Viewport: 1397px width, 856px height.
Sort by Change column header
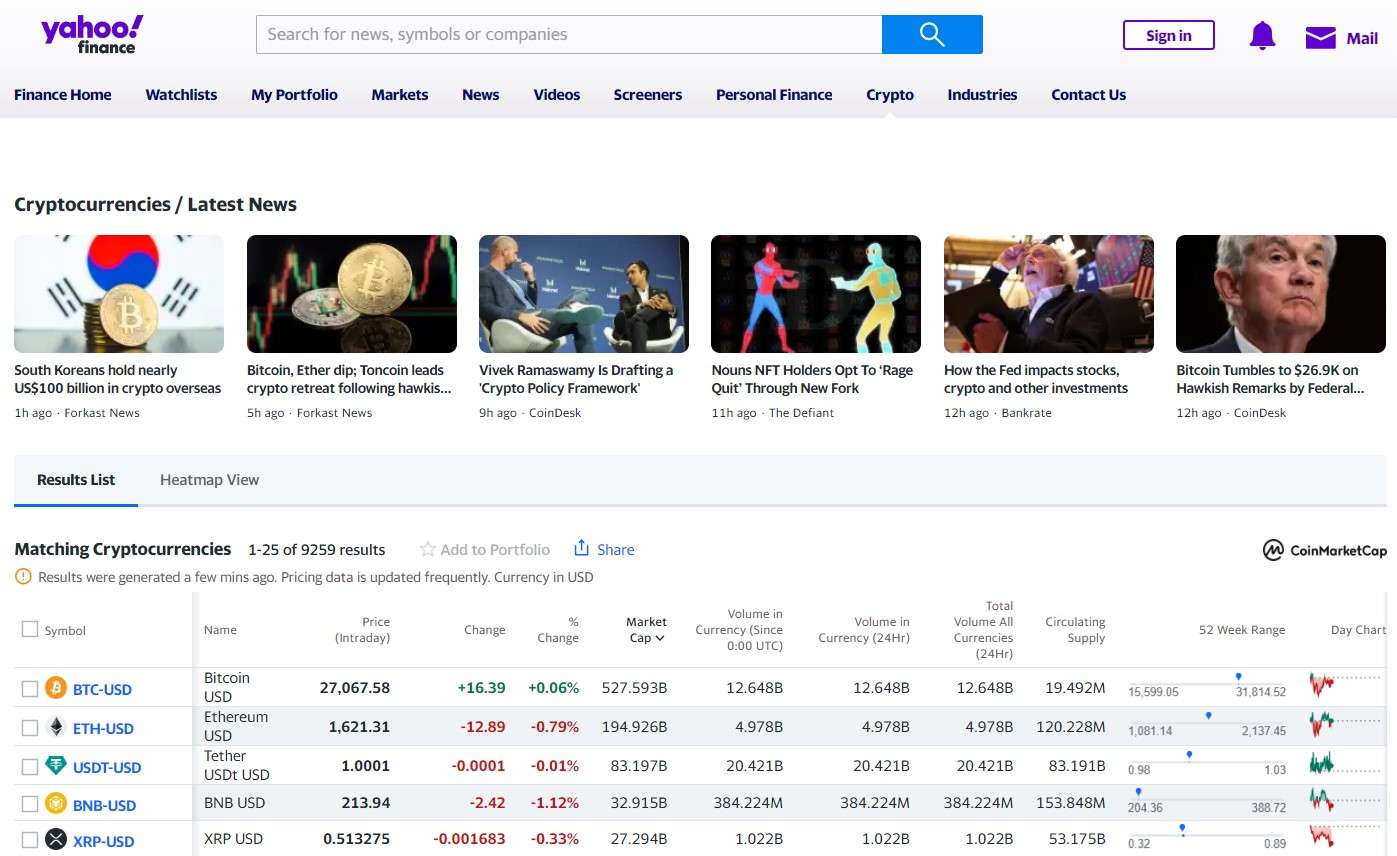[x=485, y=630]
